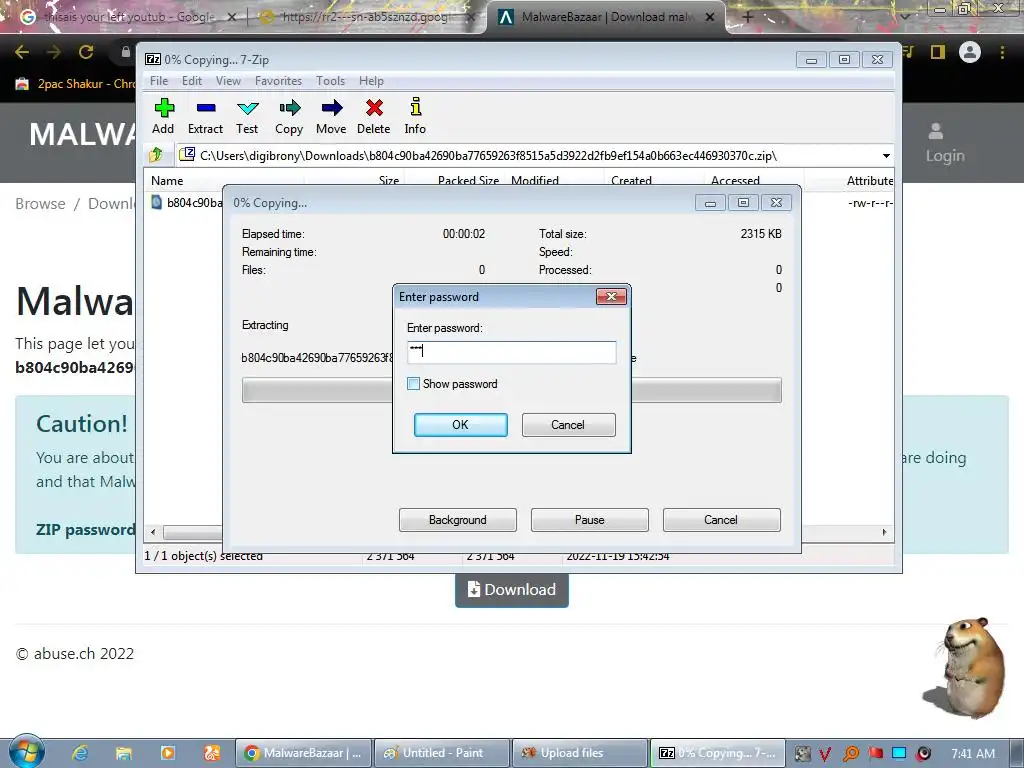This screenshot has height=768, width=1024.
Task: Cancel the Enter password dialog
Action: pyautogui.click(x=568, y=424)
